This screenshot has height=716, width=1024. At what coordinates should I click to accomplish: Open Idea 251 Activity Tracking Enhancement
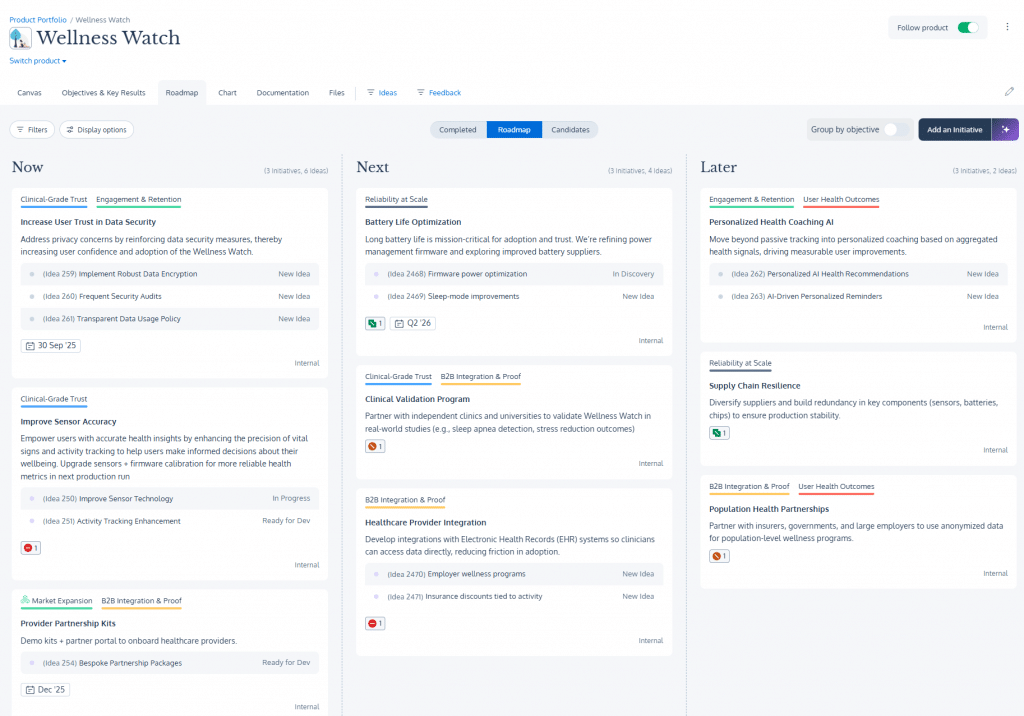click(x=170, y=521)
